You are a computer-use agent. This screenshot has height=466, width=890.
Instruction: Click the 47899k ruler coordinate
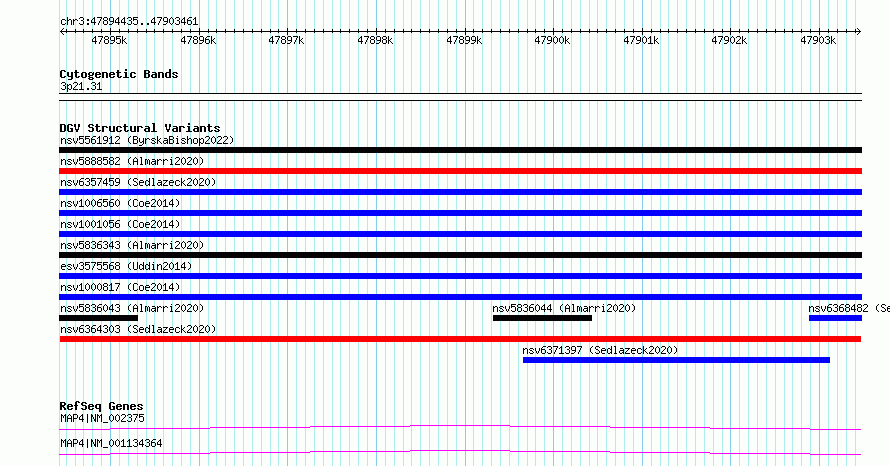[464, 41]
